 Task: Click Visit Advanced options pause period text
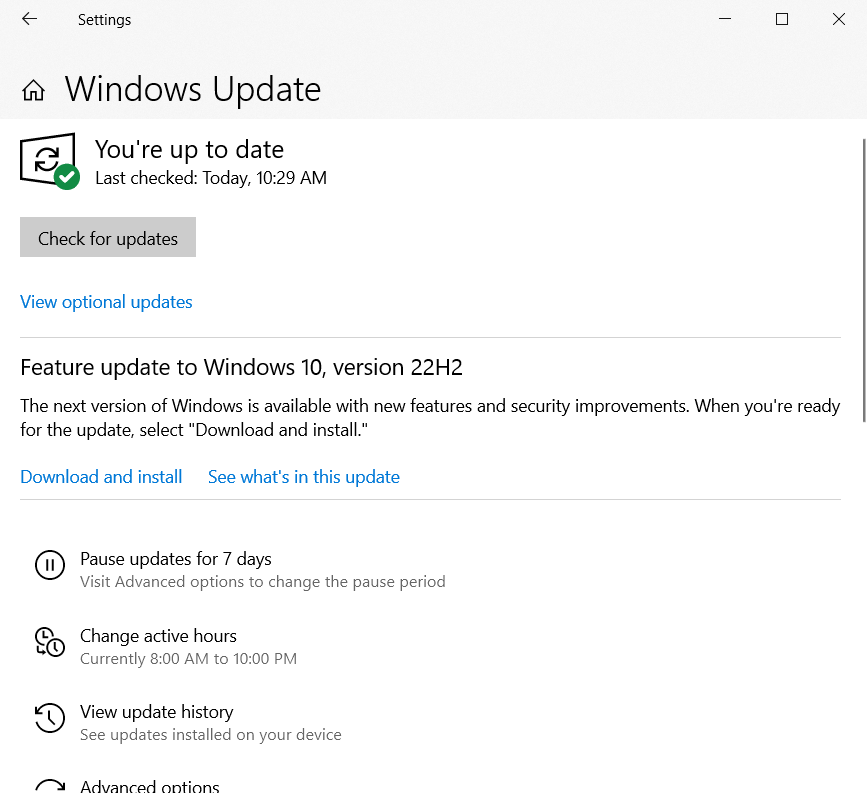click(x=263, y=582)
